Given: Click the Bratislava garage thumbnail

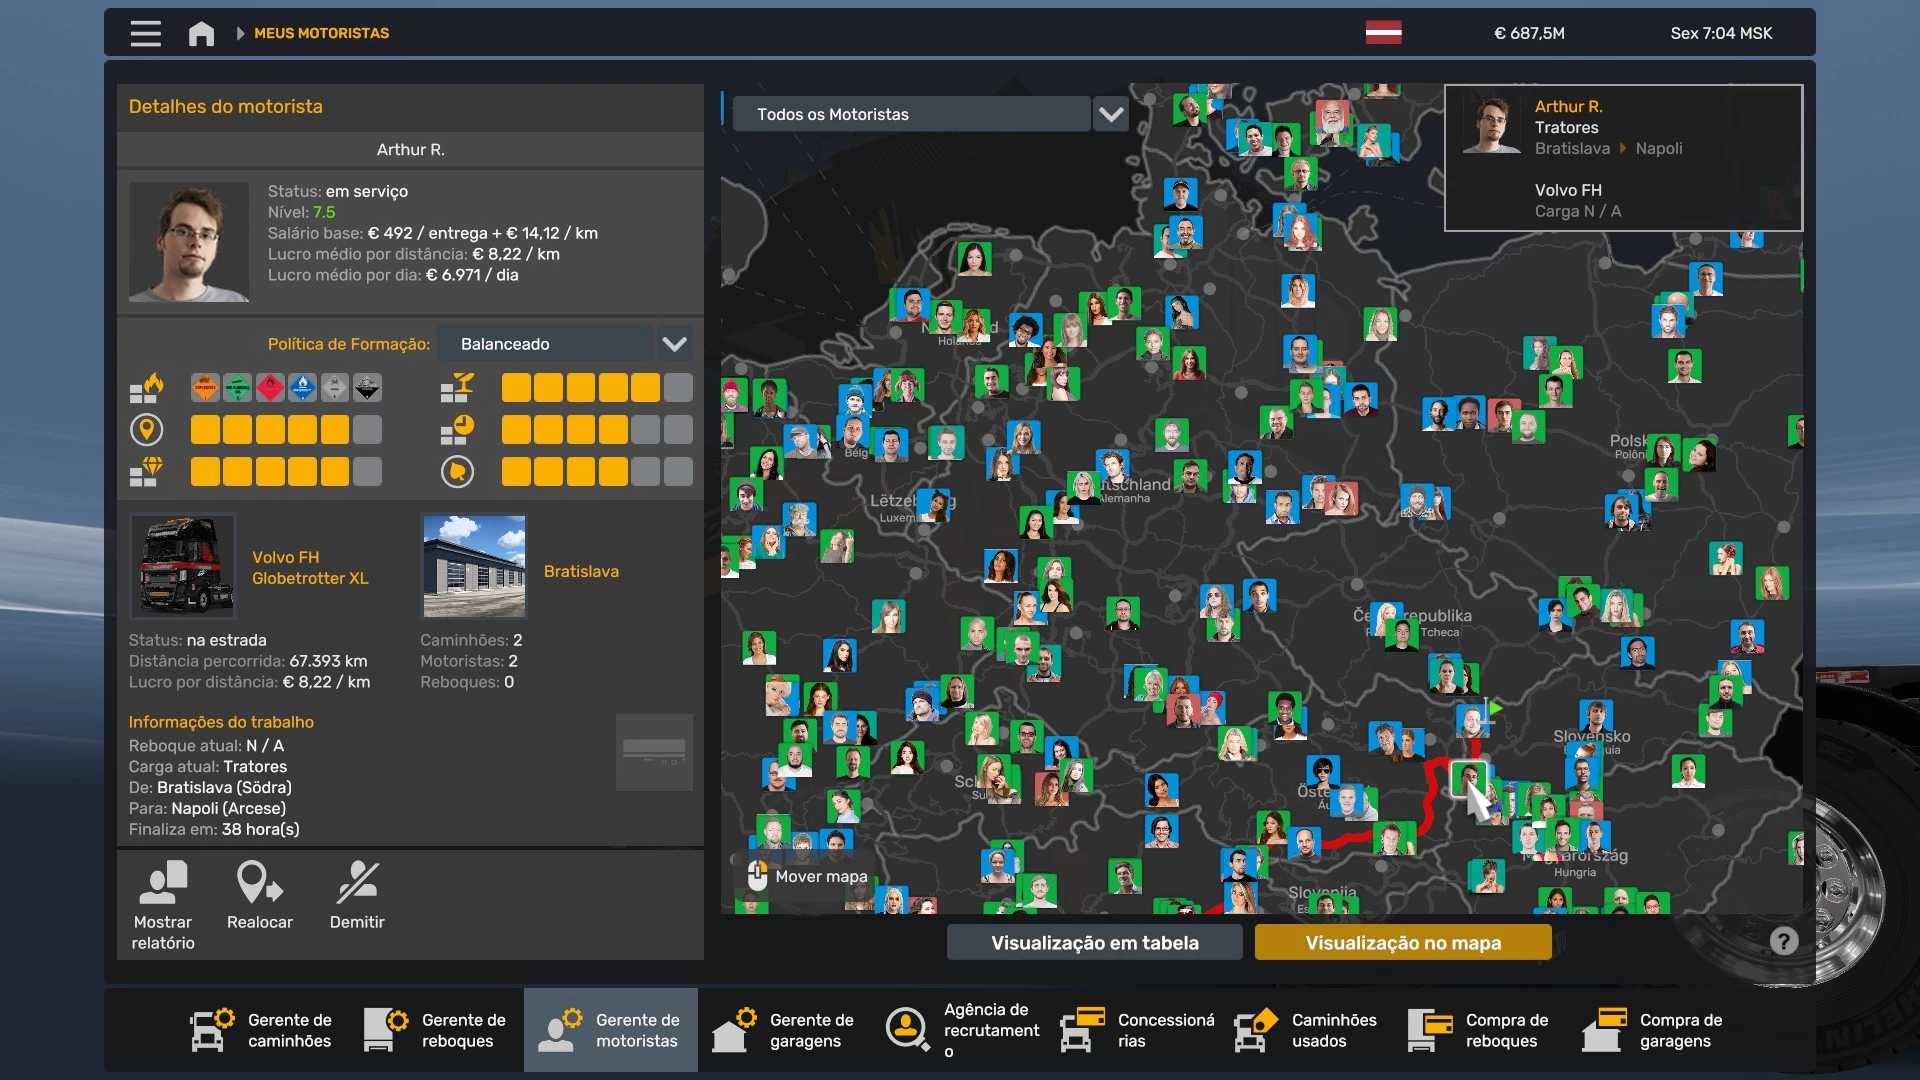Looking at the screenshot, I should (x=474, y=566).
